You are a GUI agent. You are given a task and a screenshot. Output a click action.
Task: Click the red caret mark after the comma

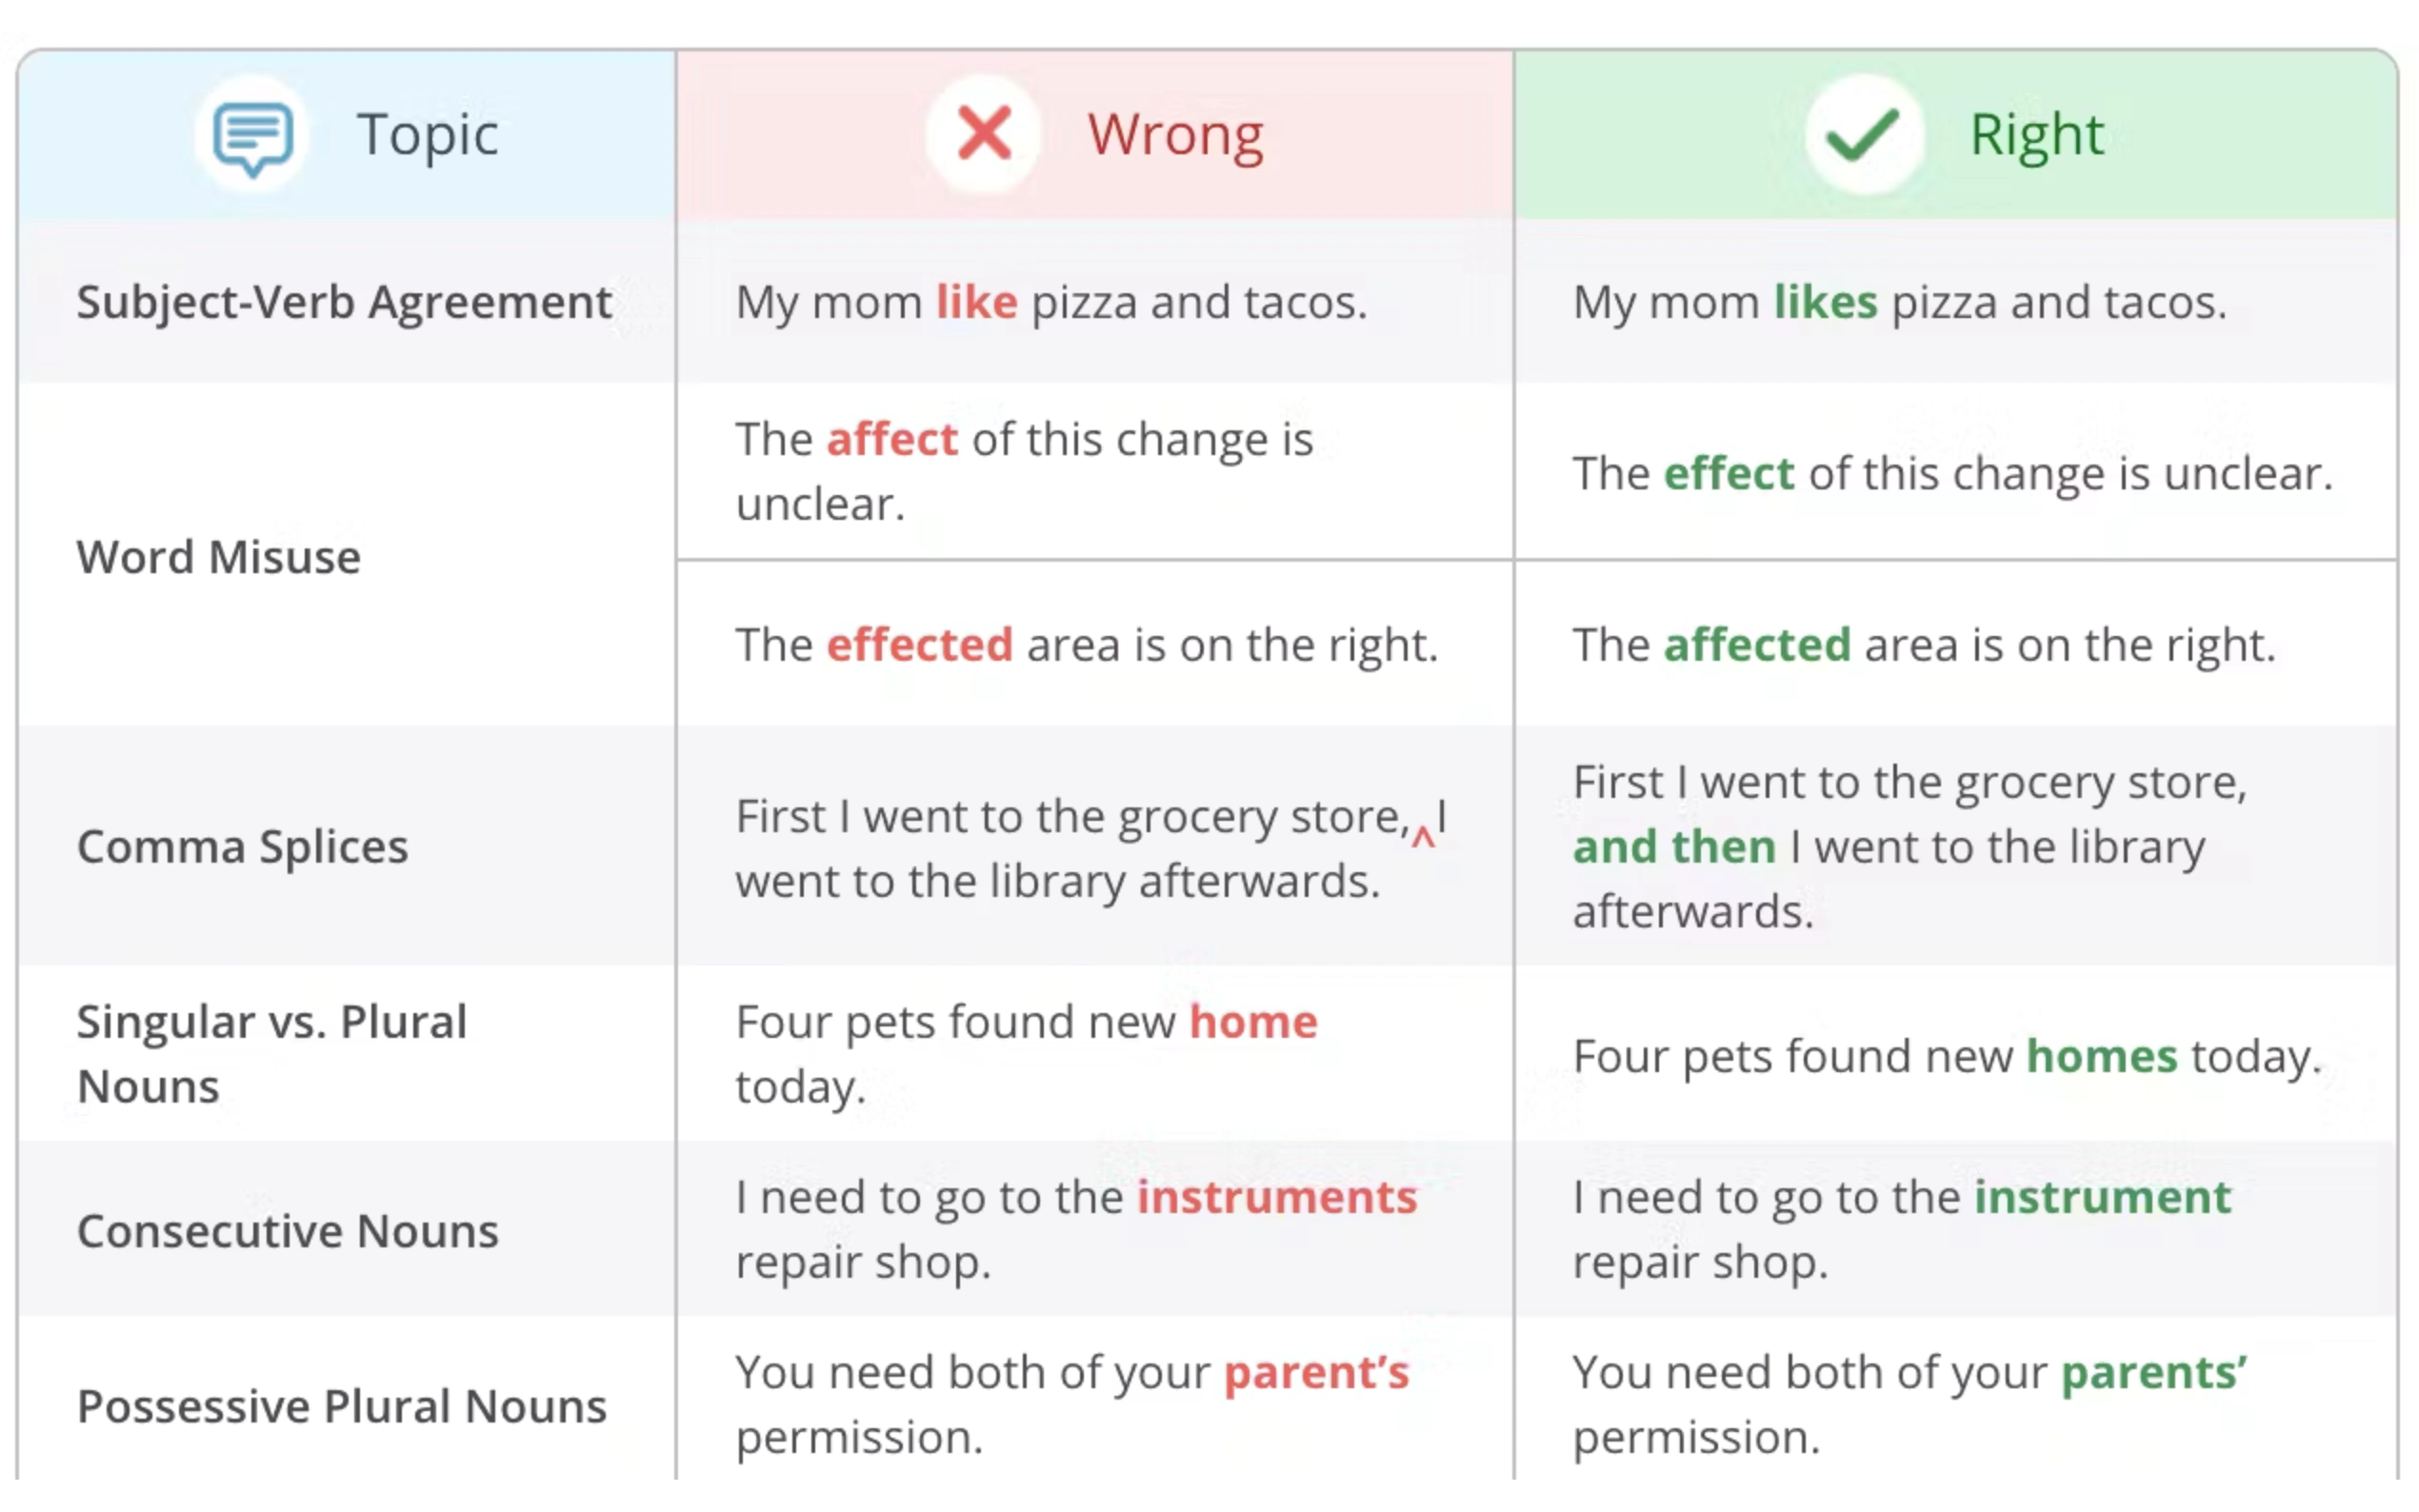coord(1422,838)
